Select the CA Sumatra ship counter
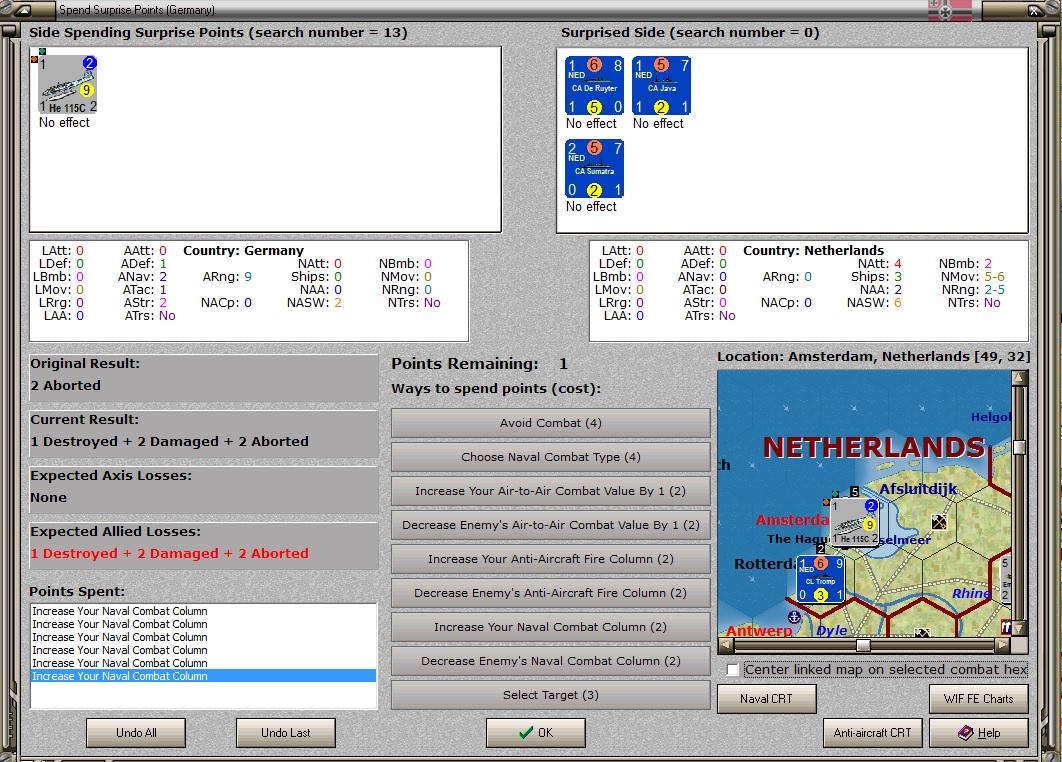The height and width of the screenshot is (762, 1062). coord(594,169)
